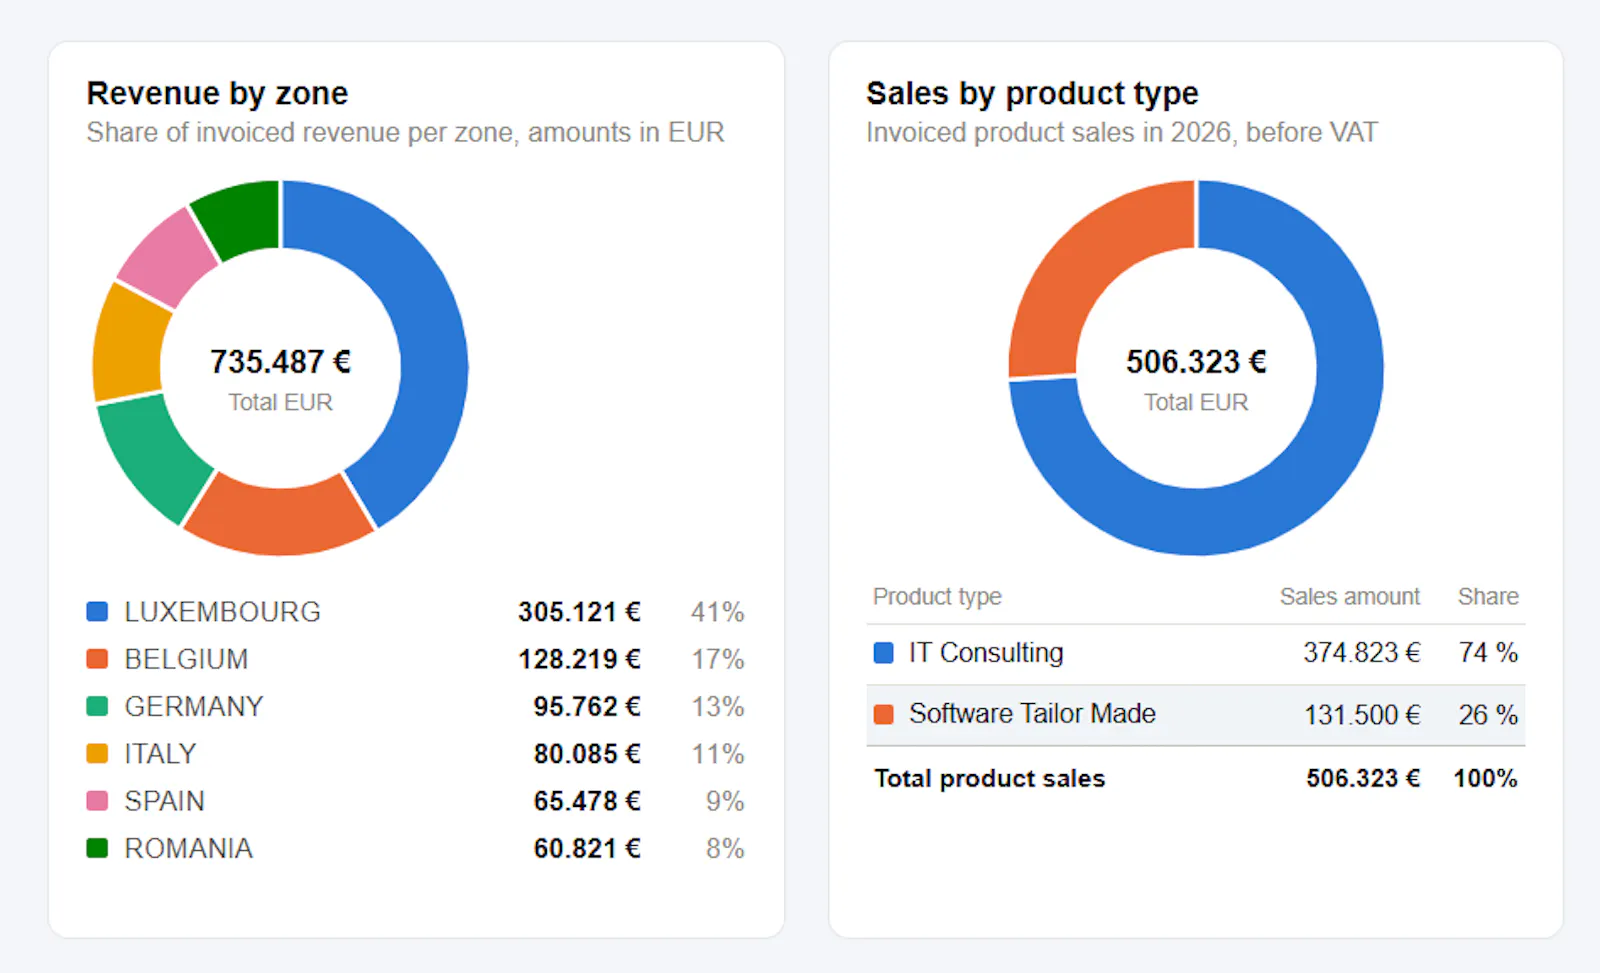Click the Sales by product type title
1600x973 pixels.
(1032, 94)
